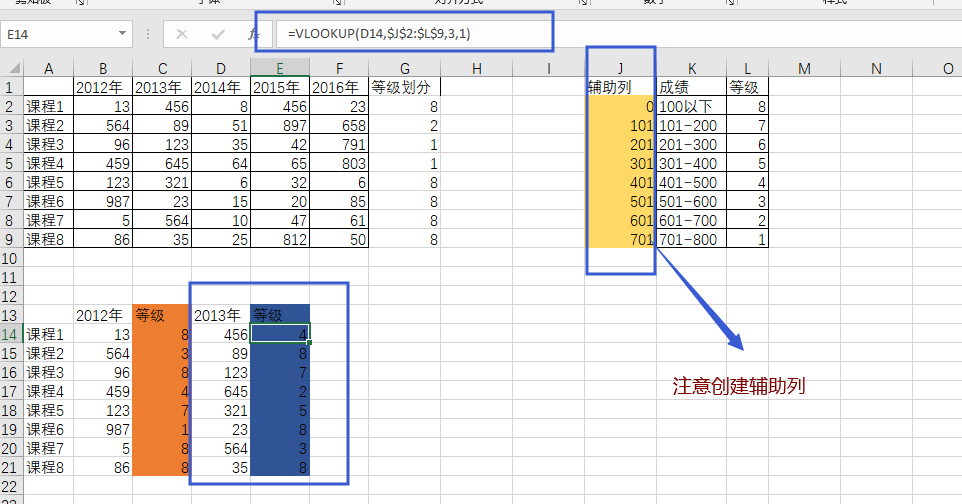
Task: Select column L header
Action: point(747,68)
